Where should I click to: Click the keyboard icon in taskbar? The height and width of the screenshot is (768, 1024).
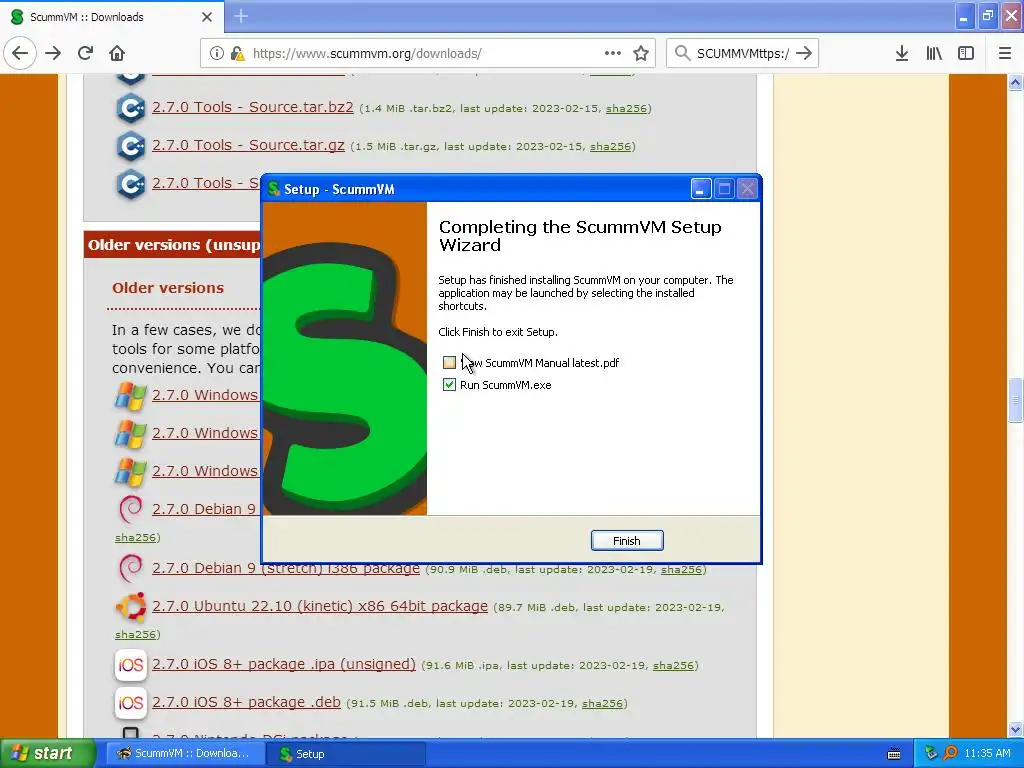coord(894,754)
